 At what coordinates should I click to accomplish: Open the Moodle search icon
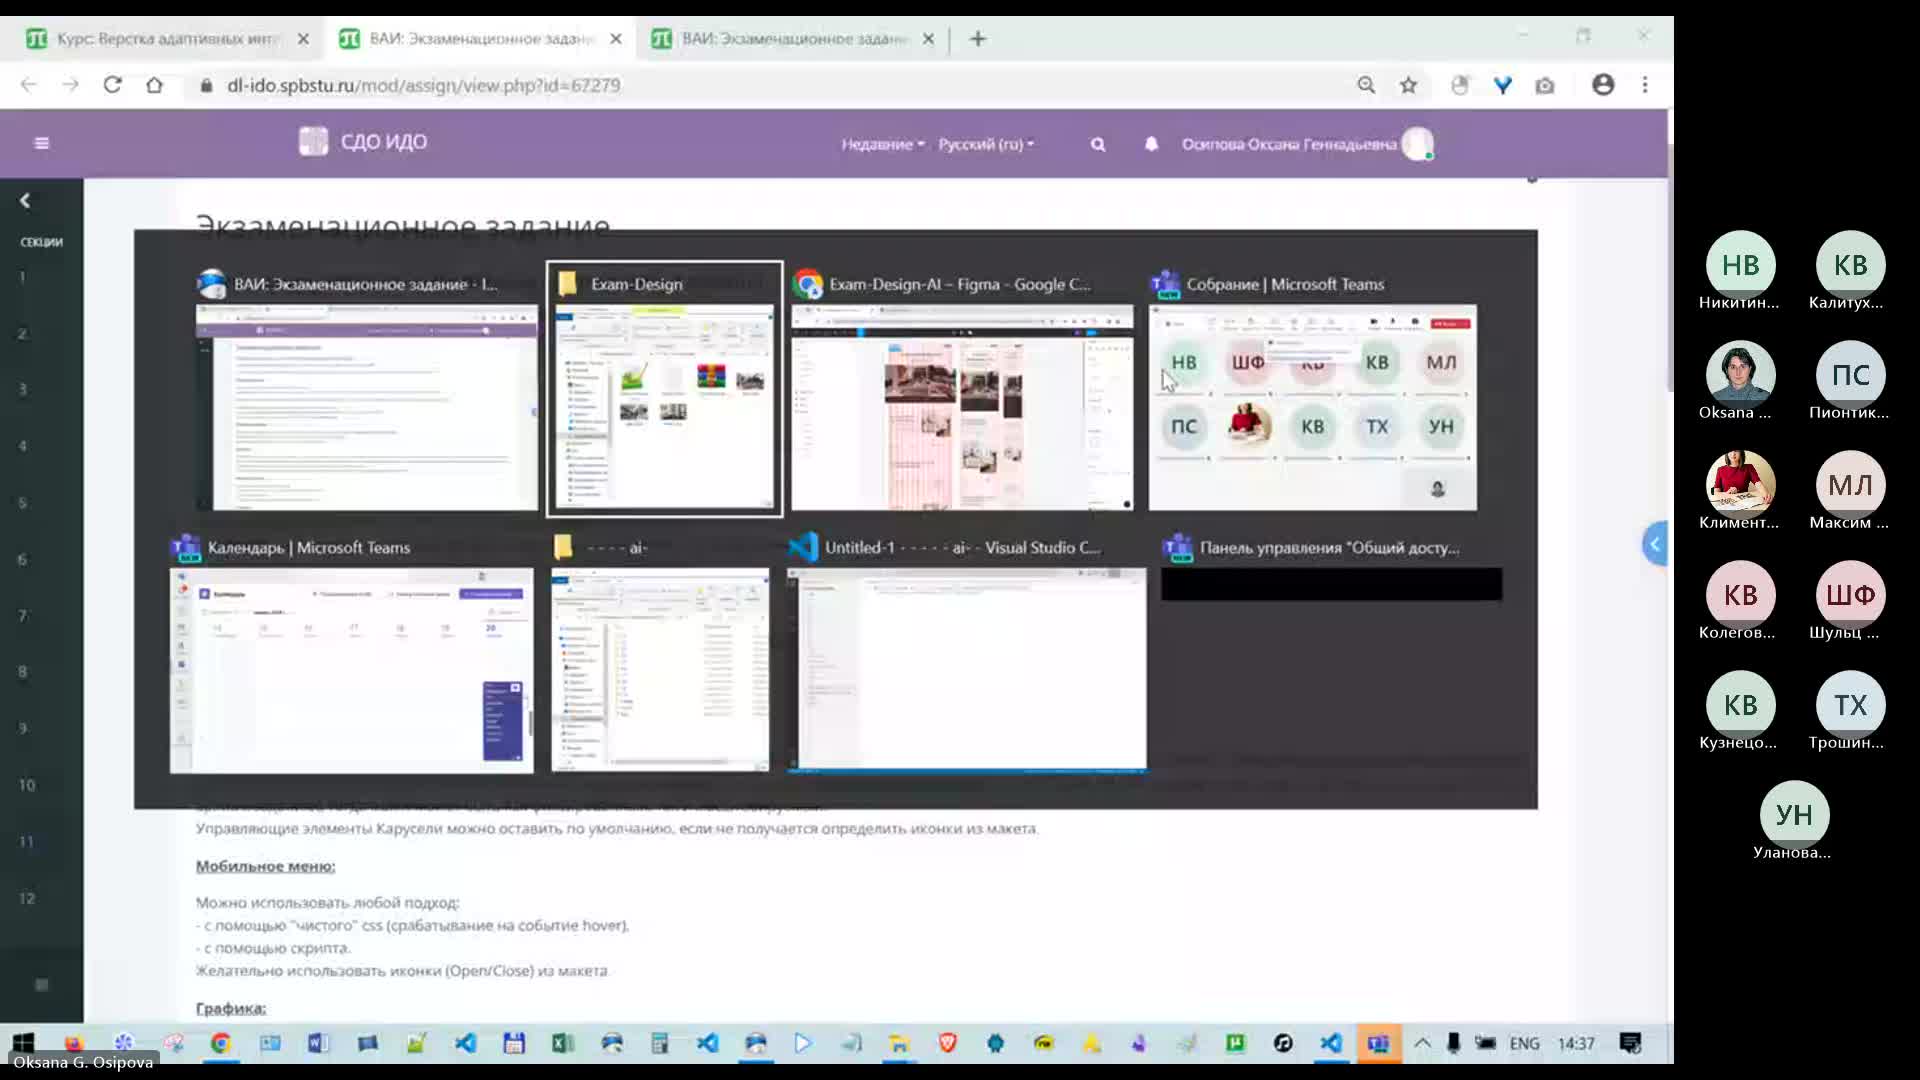(1098, 144)
